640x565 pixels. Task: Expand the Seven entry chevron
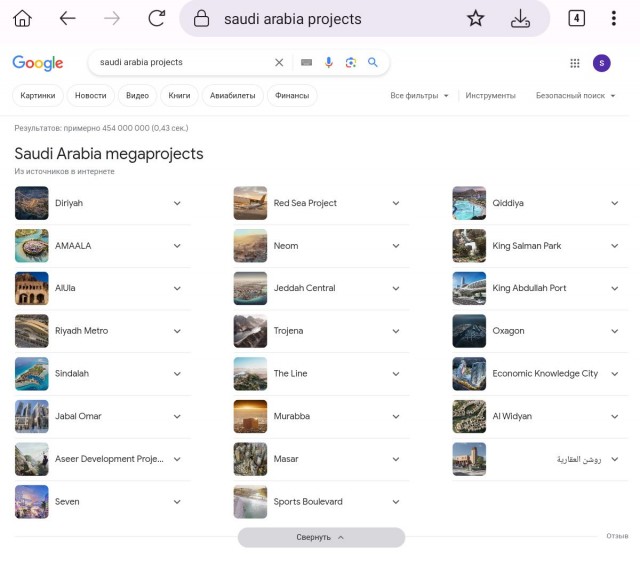[x=177, y=502]
